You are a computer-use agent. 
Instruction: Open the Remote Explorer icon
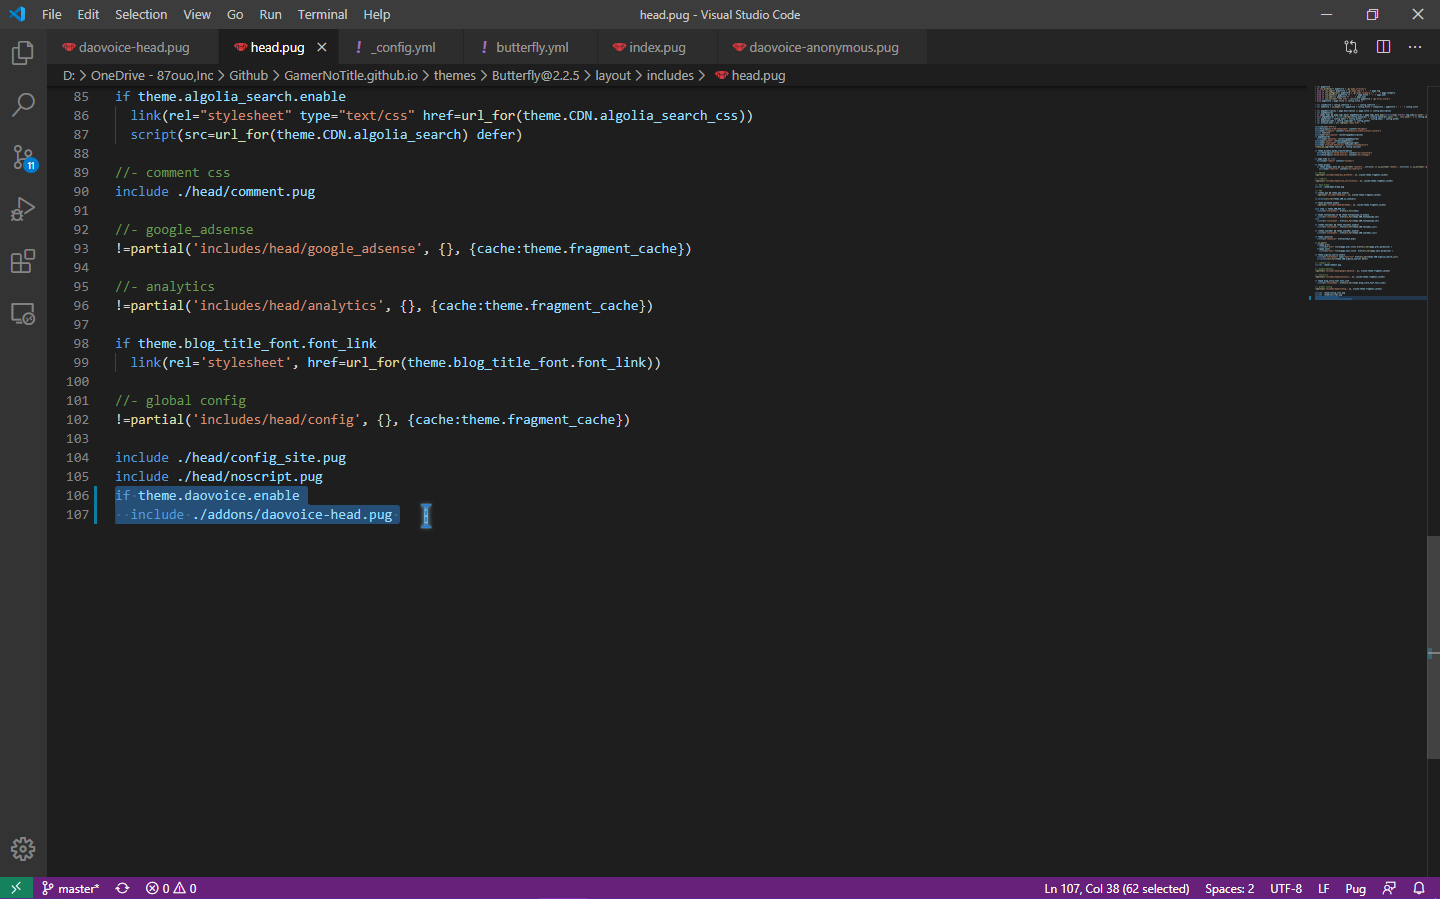pos(22,314)
